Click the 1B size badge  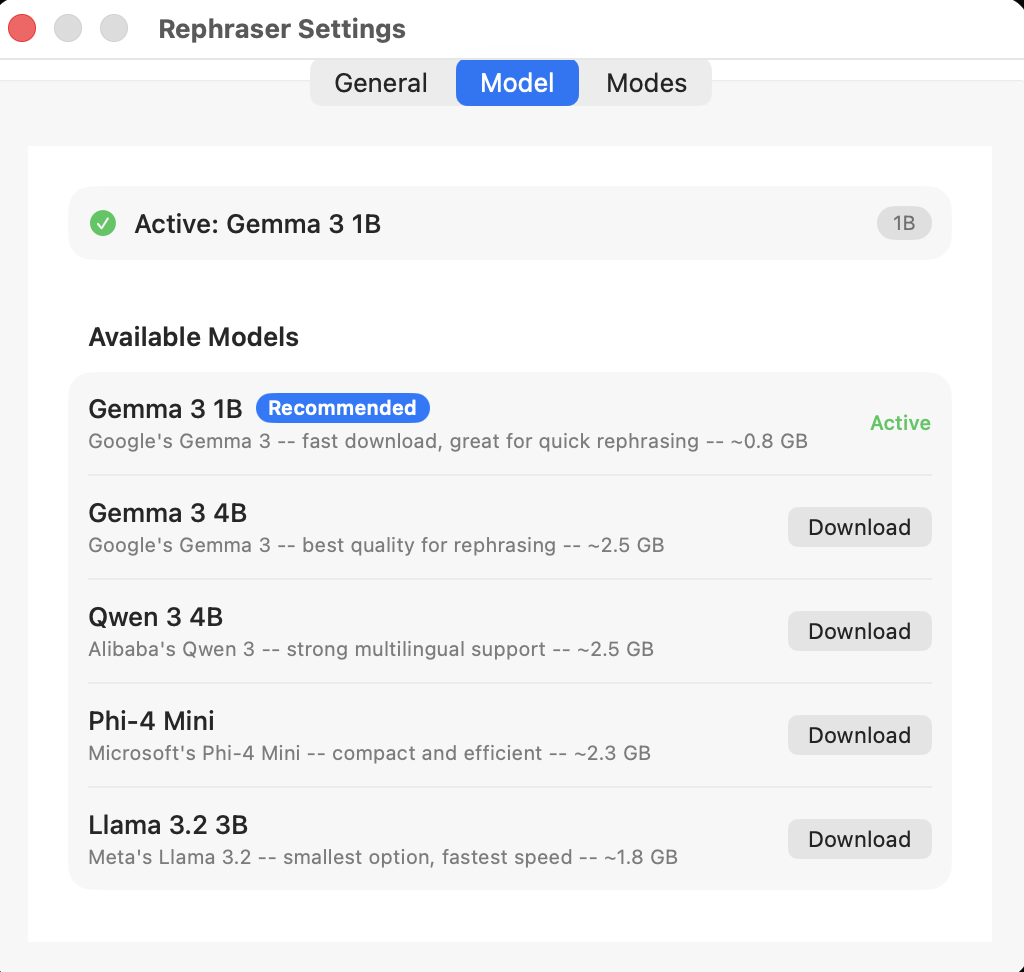point(904,223)
